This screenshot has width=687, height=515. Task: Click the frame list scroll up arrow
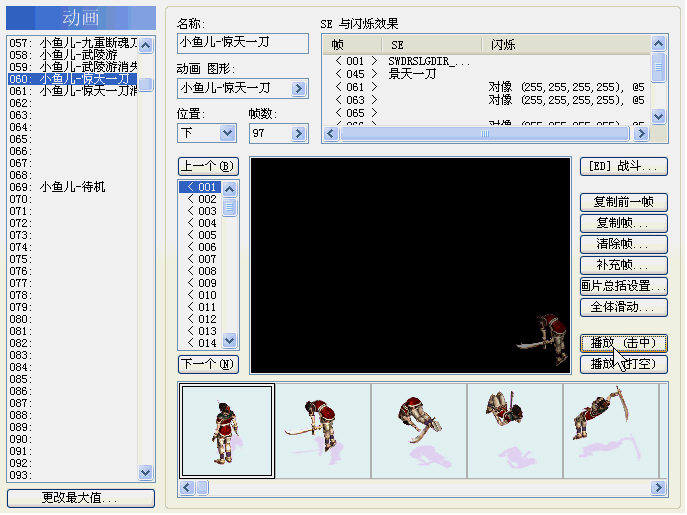[230, 189]
